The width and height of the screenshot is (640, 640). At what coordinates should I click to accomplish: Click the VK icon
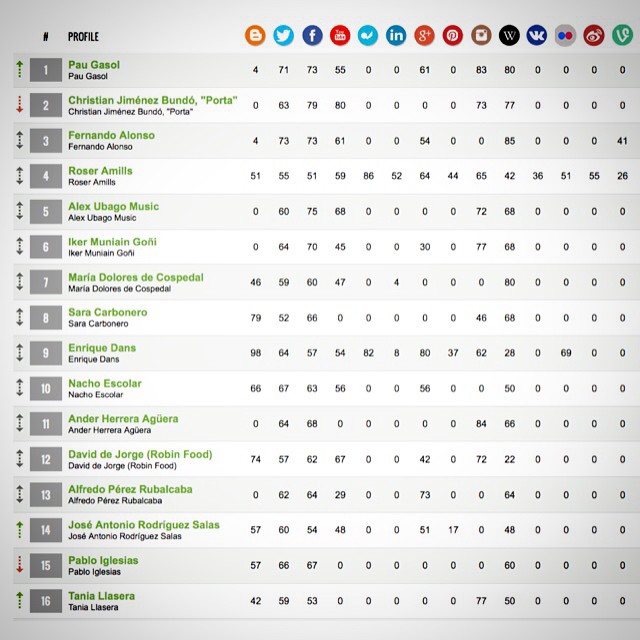(x=538, y=36)
